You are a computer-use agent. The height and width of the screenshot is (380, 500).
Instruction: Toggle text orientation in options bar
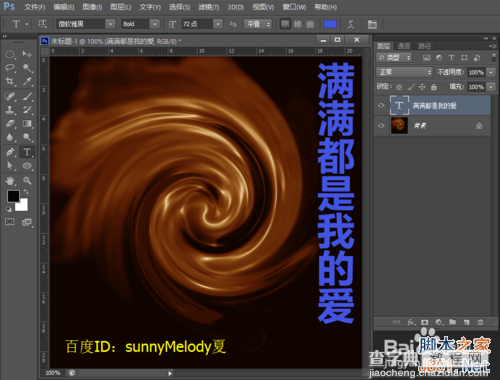point(42,24)
